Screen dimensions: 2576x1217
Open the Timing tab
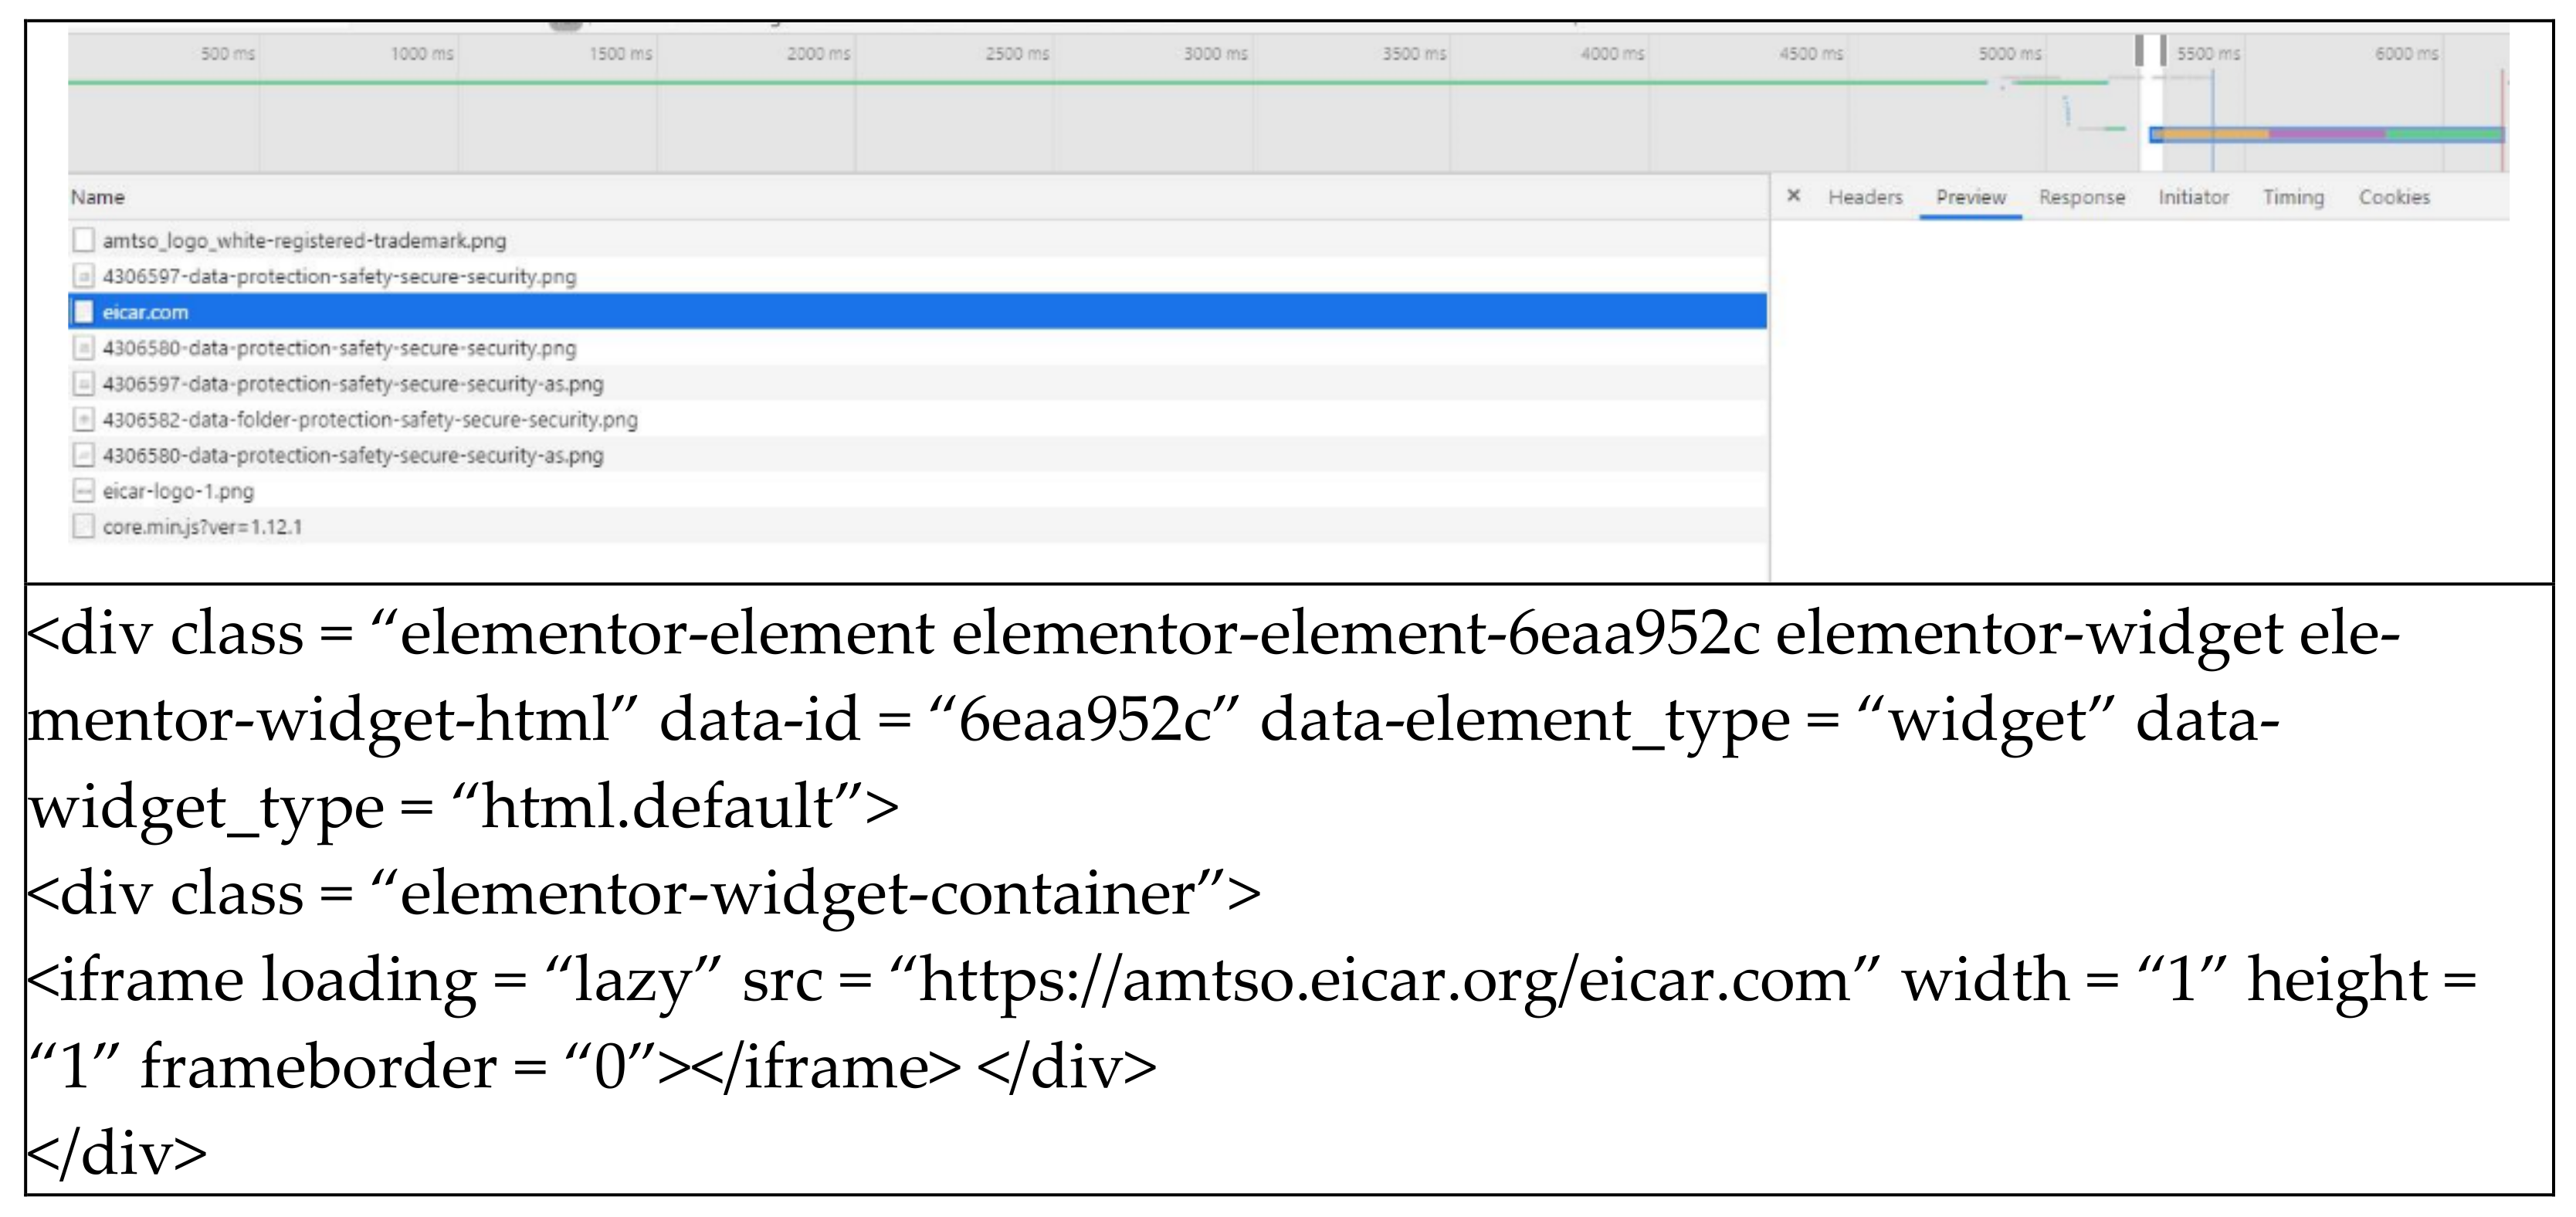tap(2293, 197)
